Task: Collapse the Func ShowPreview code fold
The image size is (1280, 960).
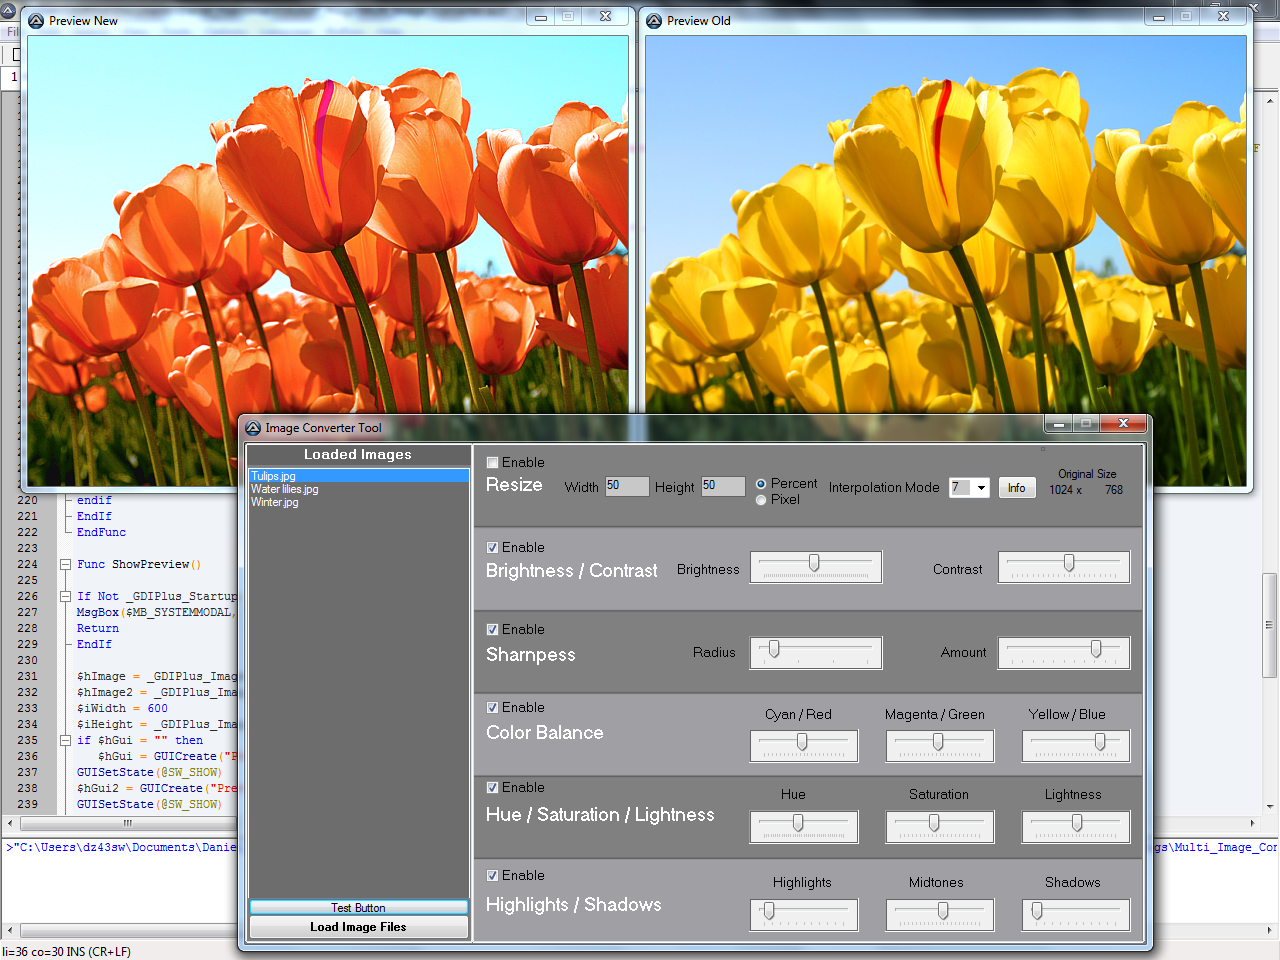Action: click(x=65, y=565)
